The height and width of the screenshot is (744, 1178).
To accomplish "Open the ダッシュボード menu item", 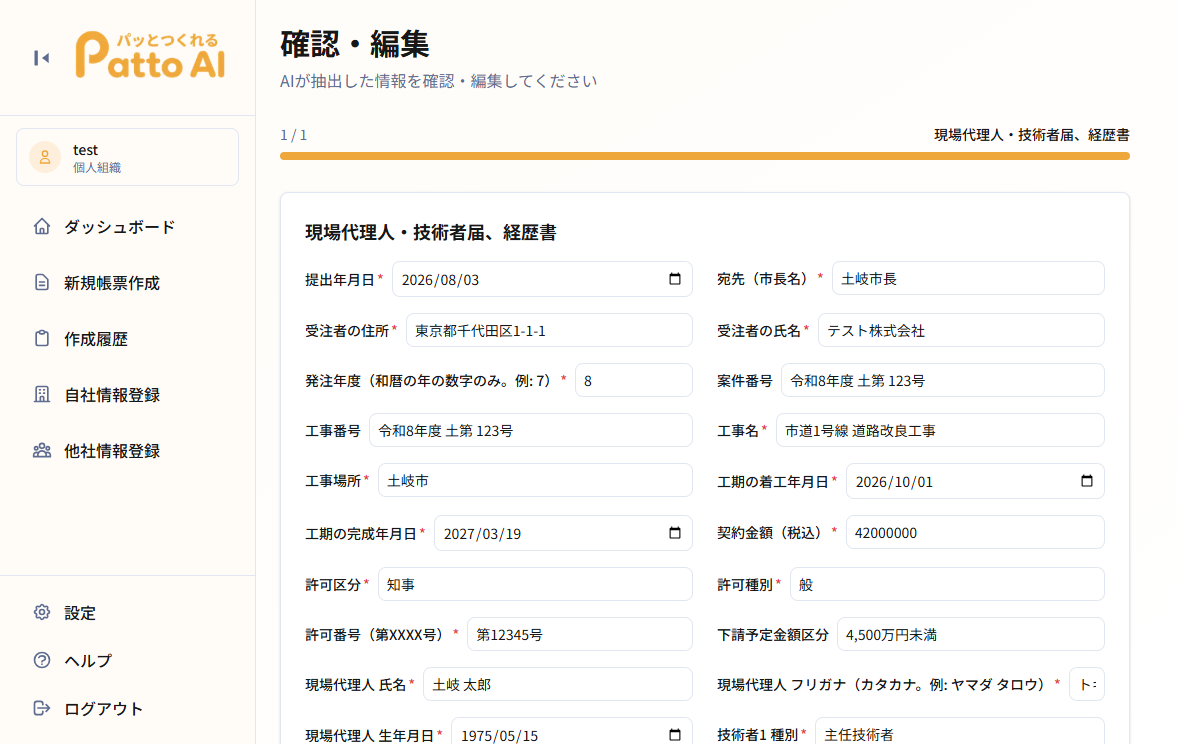I will click(x=128, y=226).
